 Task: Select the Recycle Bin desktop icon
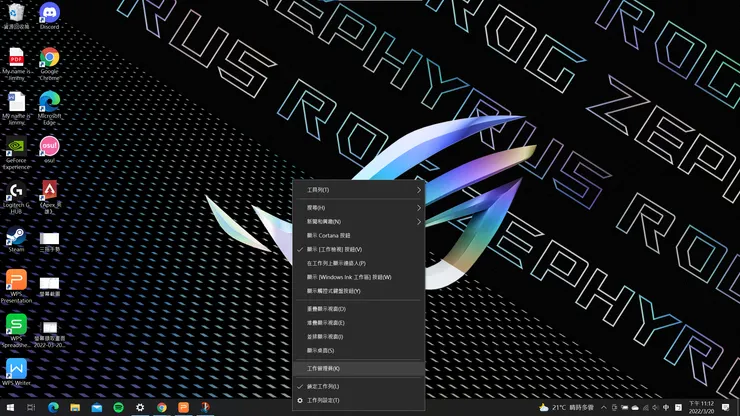[x=16, y=16]
